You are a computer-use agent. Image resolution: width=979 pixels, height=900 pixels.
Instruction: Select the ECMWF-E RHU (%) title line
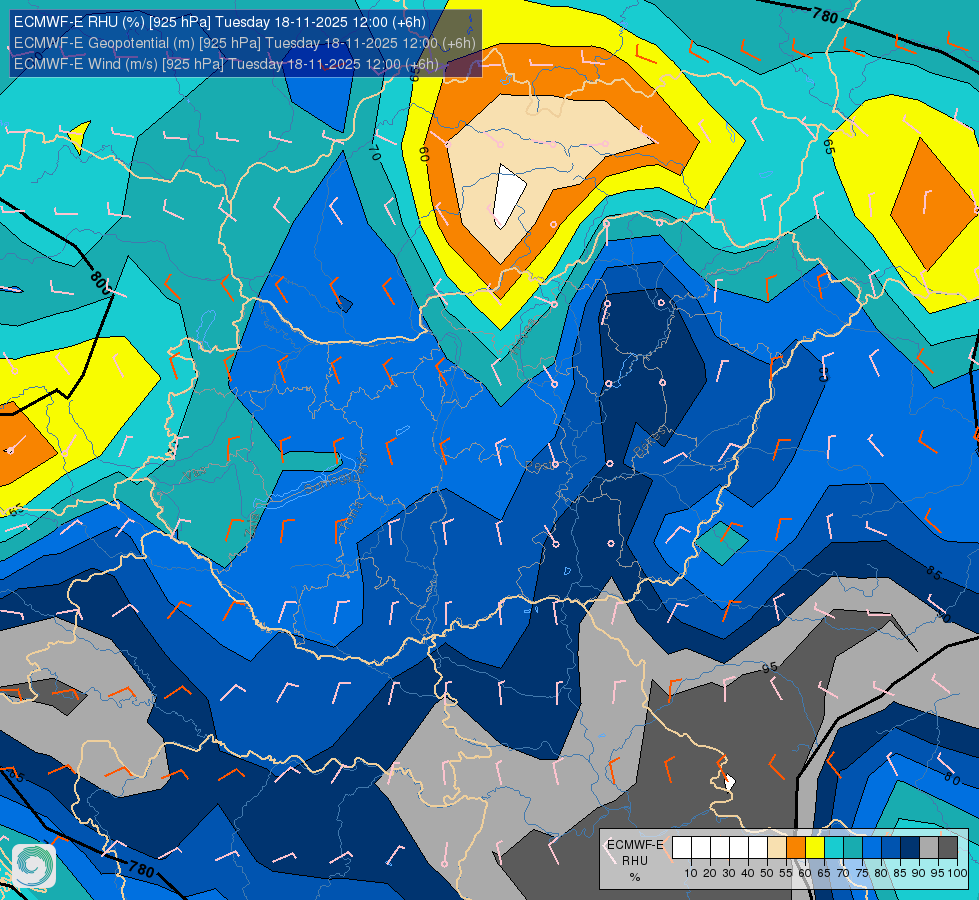point(220,22)
